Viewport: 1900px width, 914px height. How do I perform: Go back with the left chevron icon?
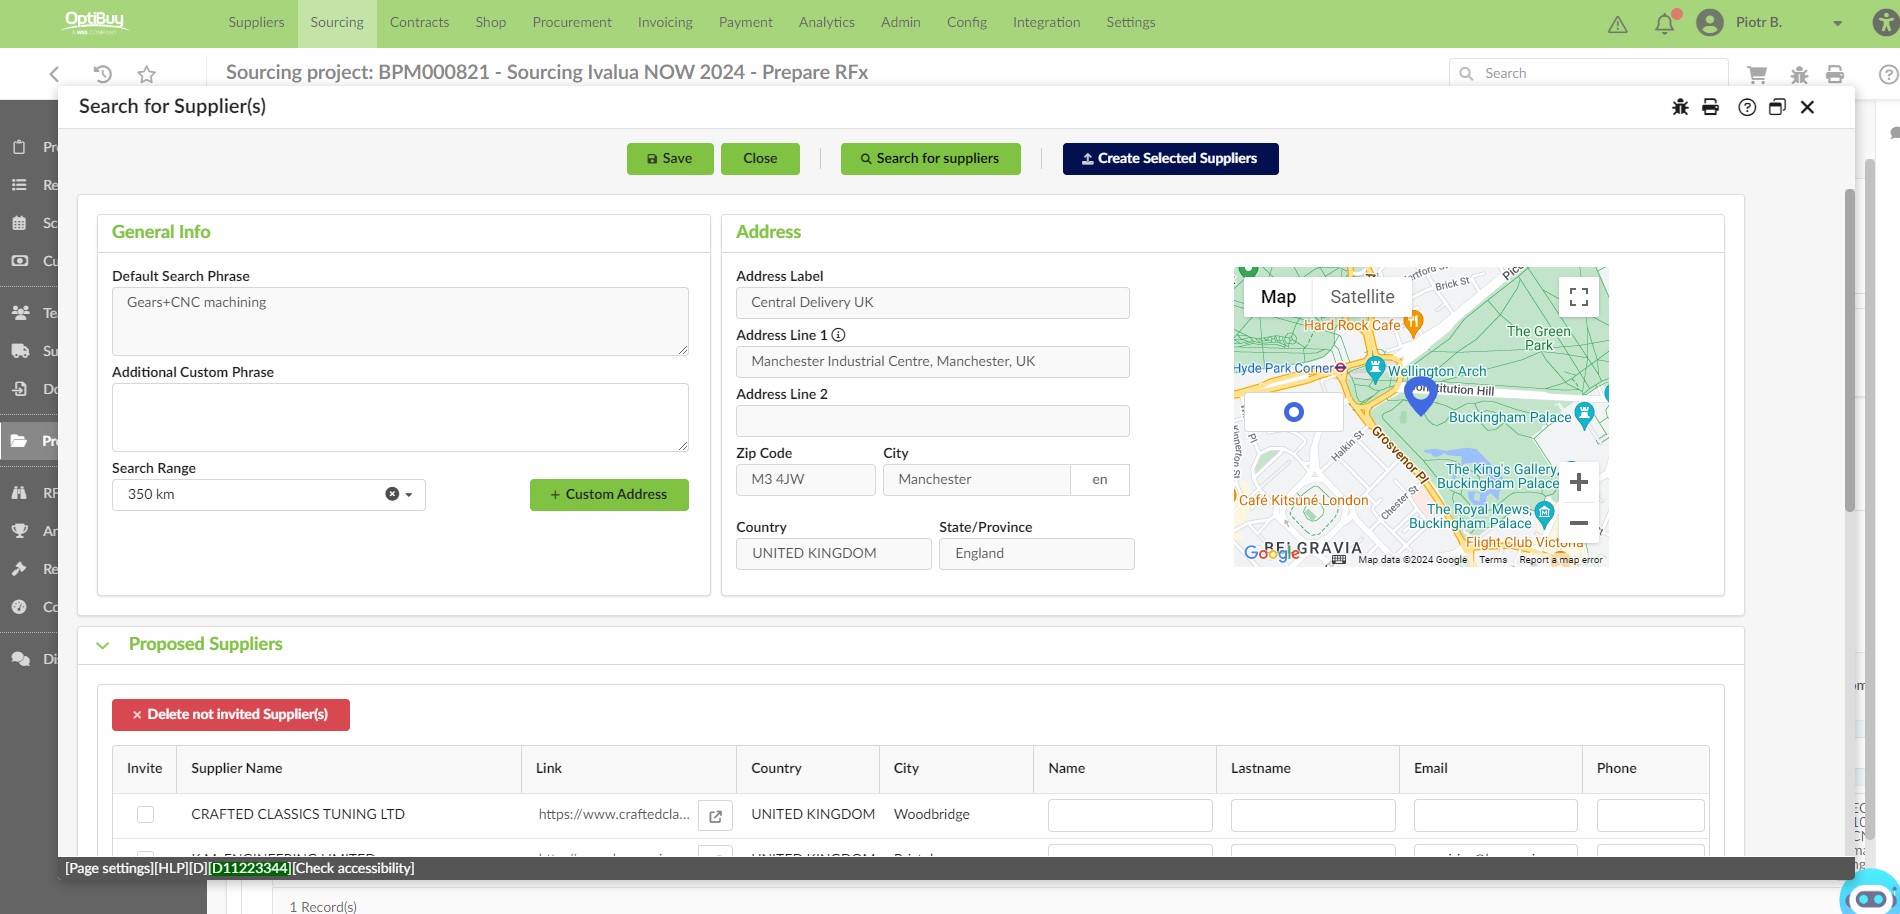point(55,74)
